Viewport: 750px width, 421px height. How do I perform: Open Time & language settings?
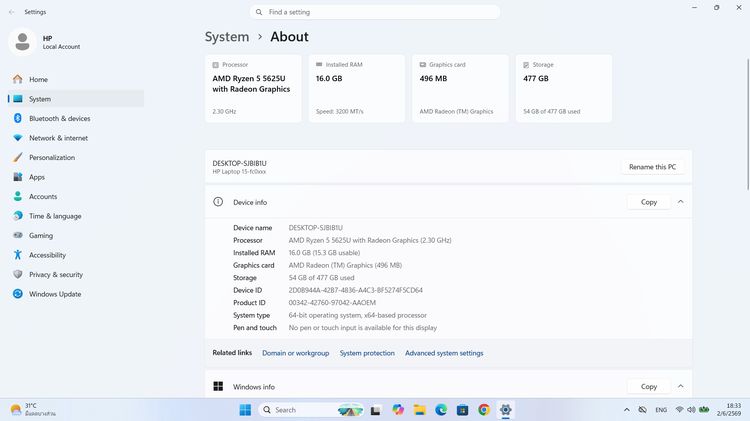(x=76, y=216)
